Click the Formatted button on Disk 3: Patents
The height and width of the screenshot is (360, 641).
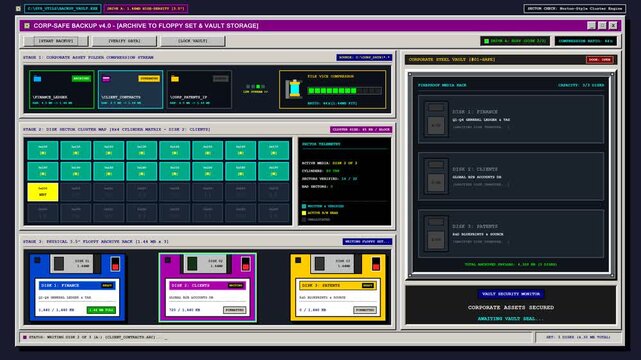[365, 310]
